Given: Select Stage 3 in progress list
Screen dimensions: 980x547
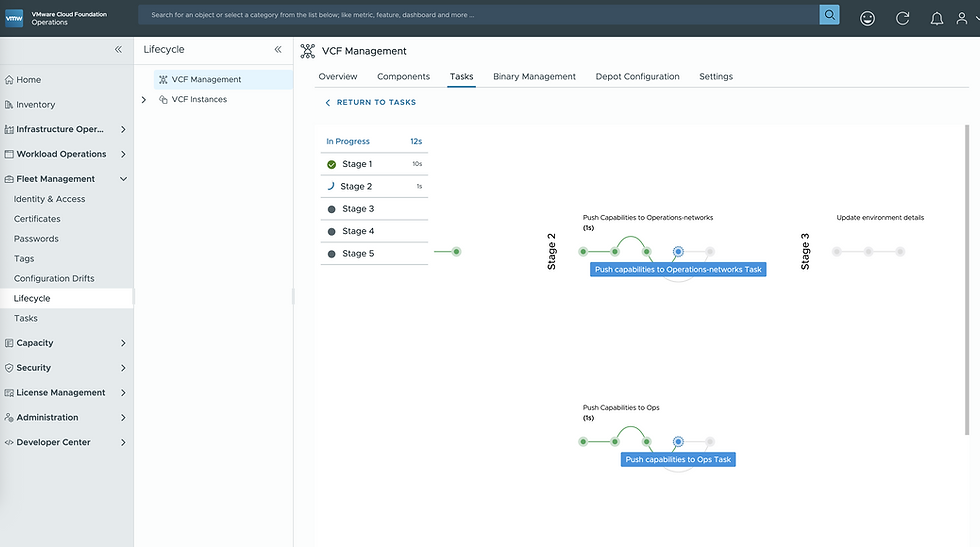Looking at the screenshot, I should pyautogui.click(x=374, y=209).
